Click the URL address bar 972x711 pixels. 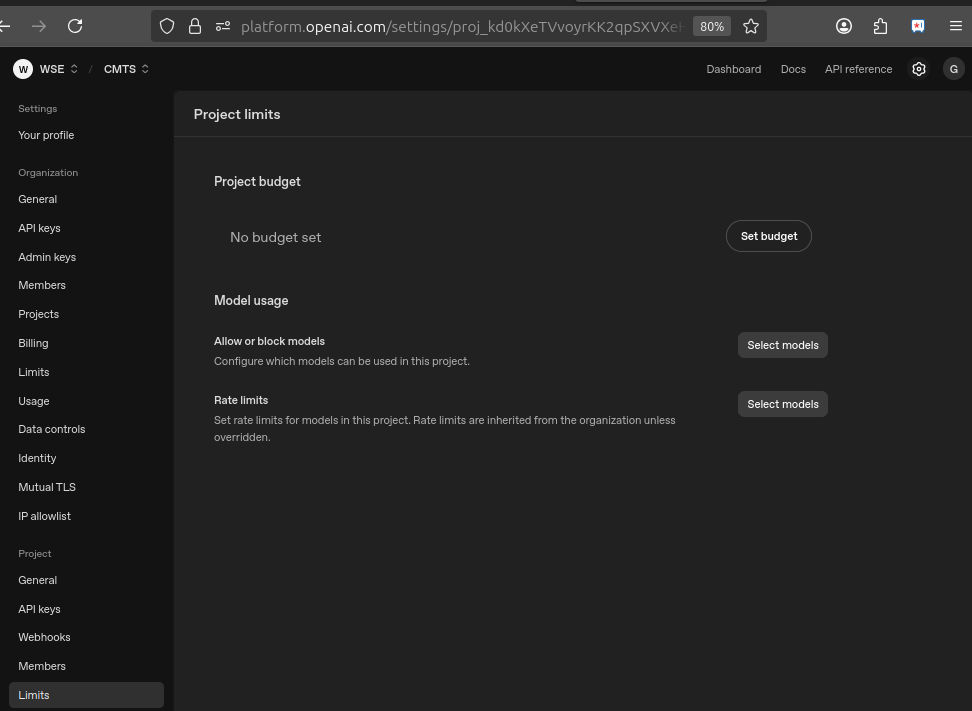tap(460, 26)
